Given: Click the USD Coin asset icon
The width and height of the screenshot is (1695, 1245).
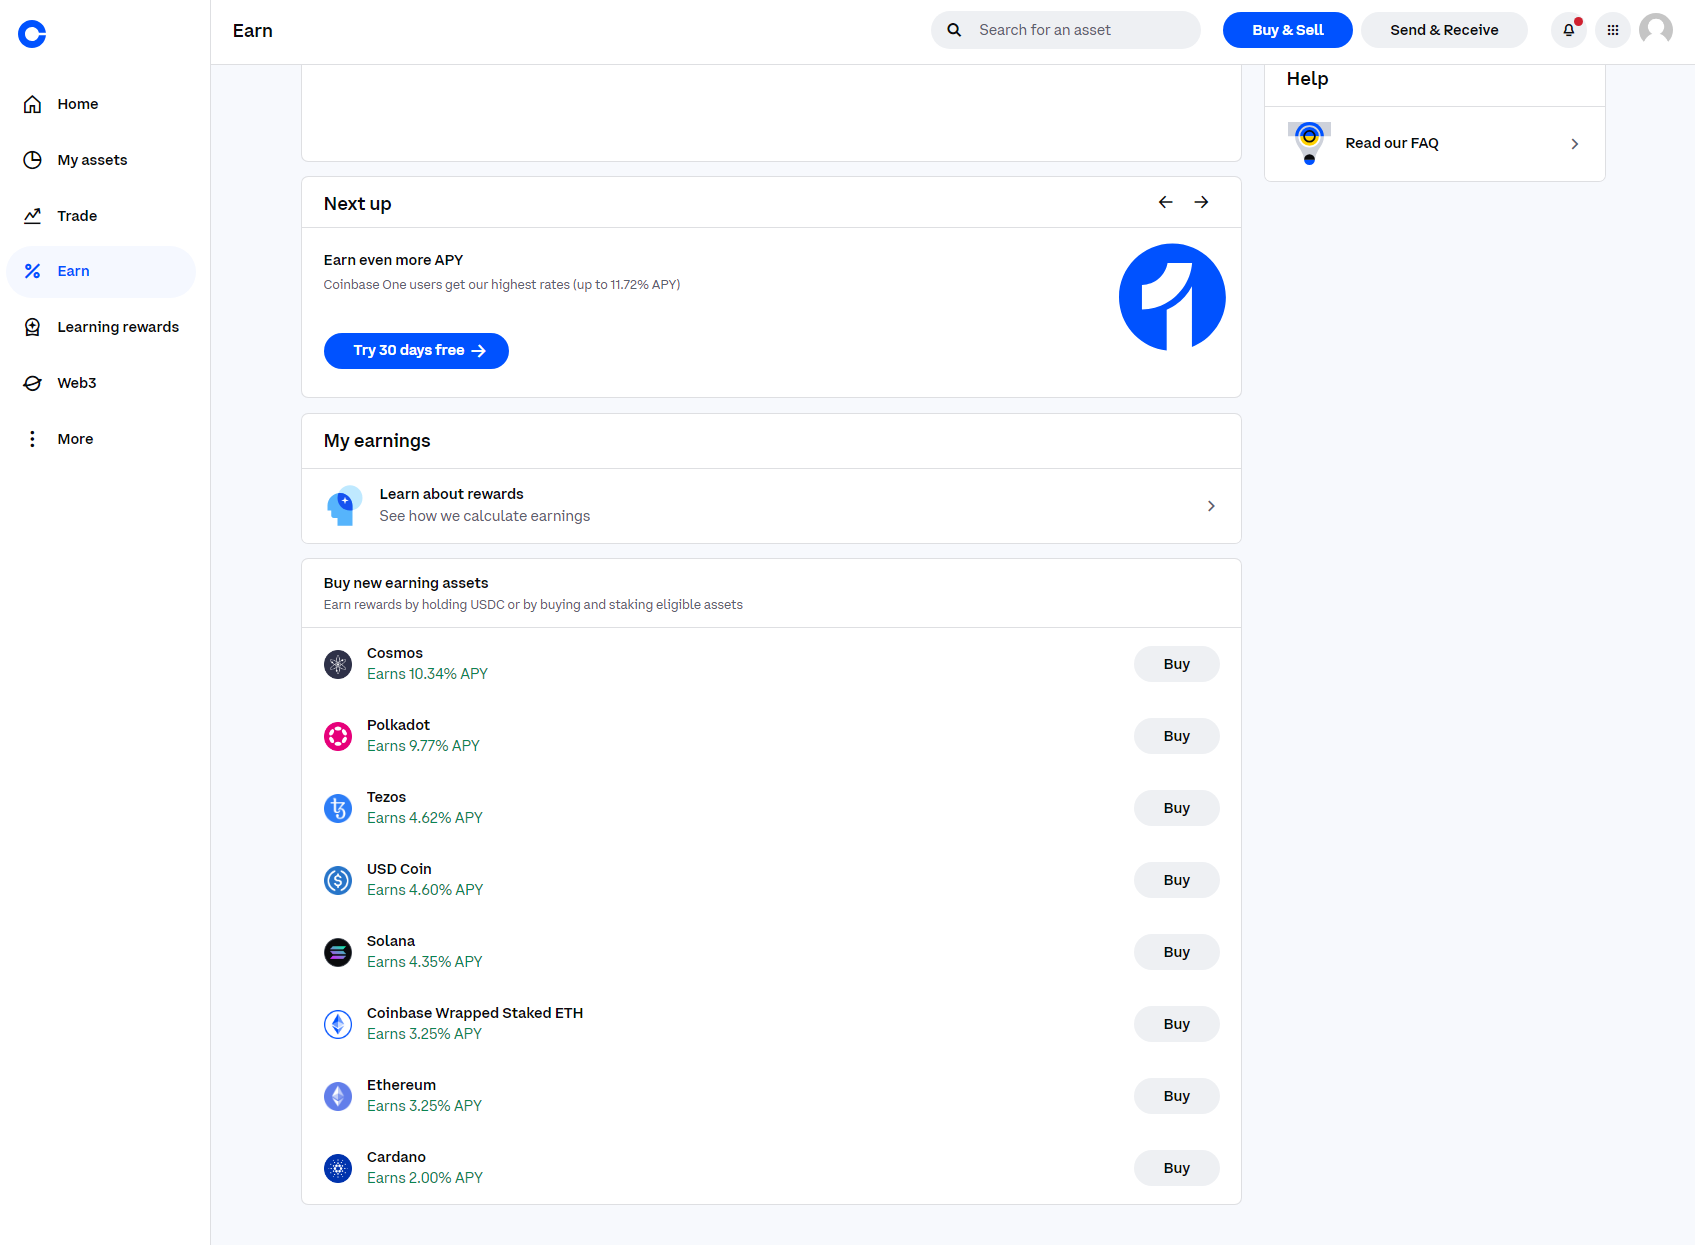Looking at the screenshot, I should [338, 880].
